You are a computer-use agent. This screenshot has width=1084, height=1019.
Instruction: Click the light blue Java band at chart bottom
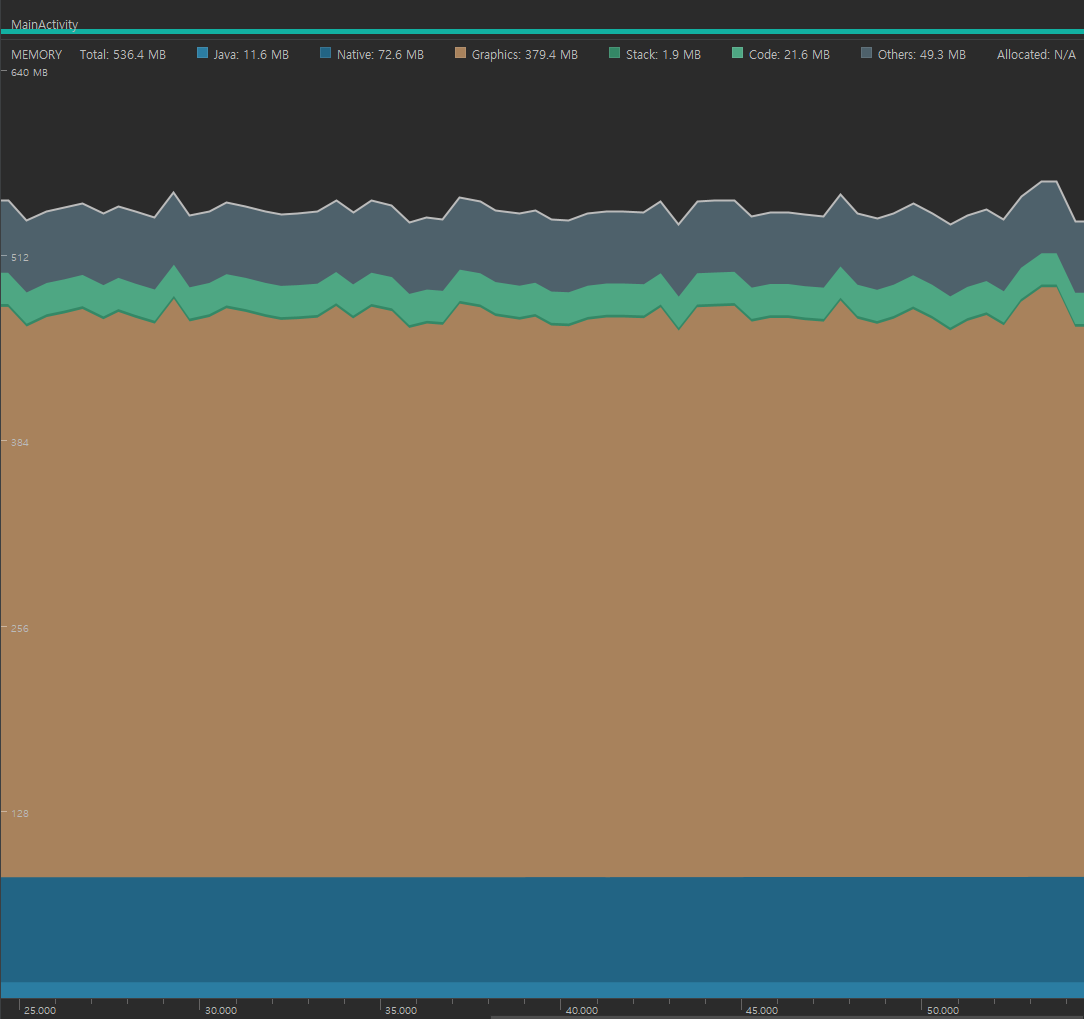[x=542, y=990]
